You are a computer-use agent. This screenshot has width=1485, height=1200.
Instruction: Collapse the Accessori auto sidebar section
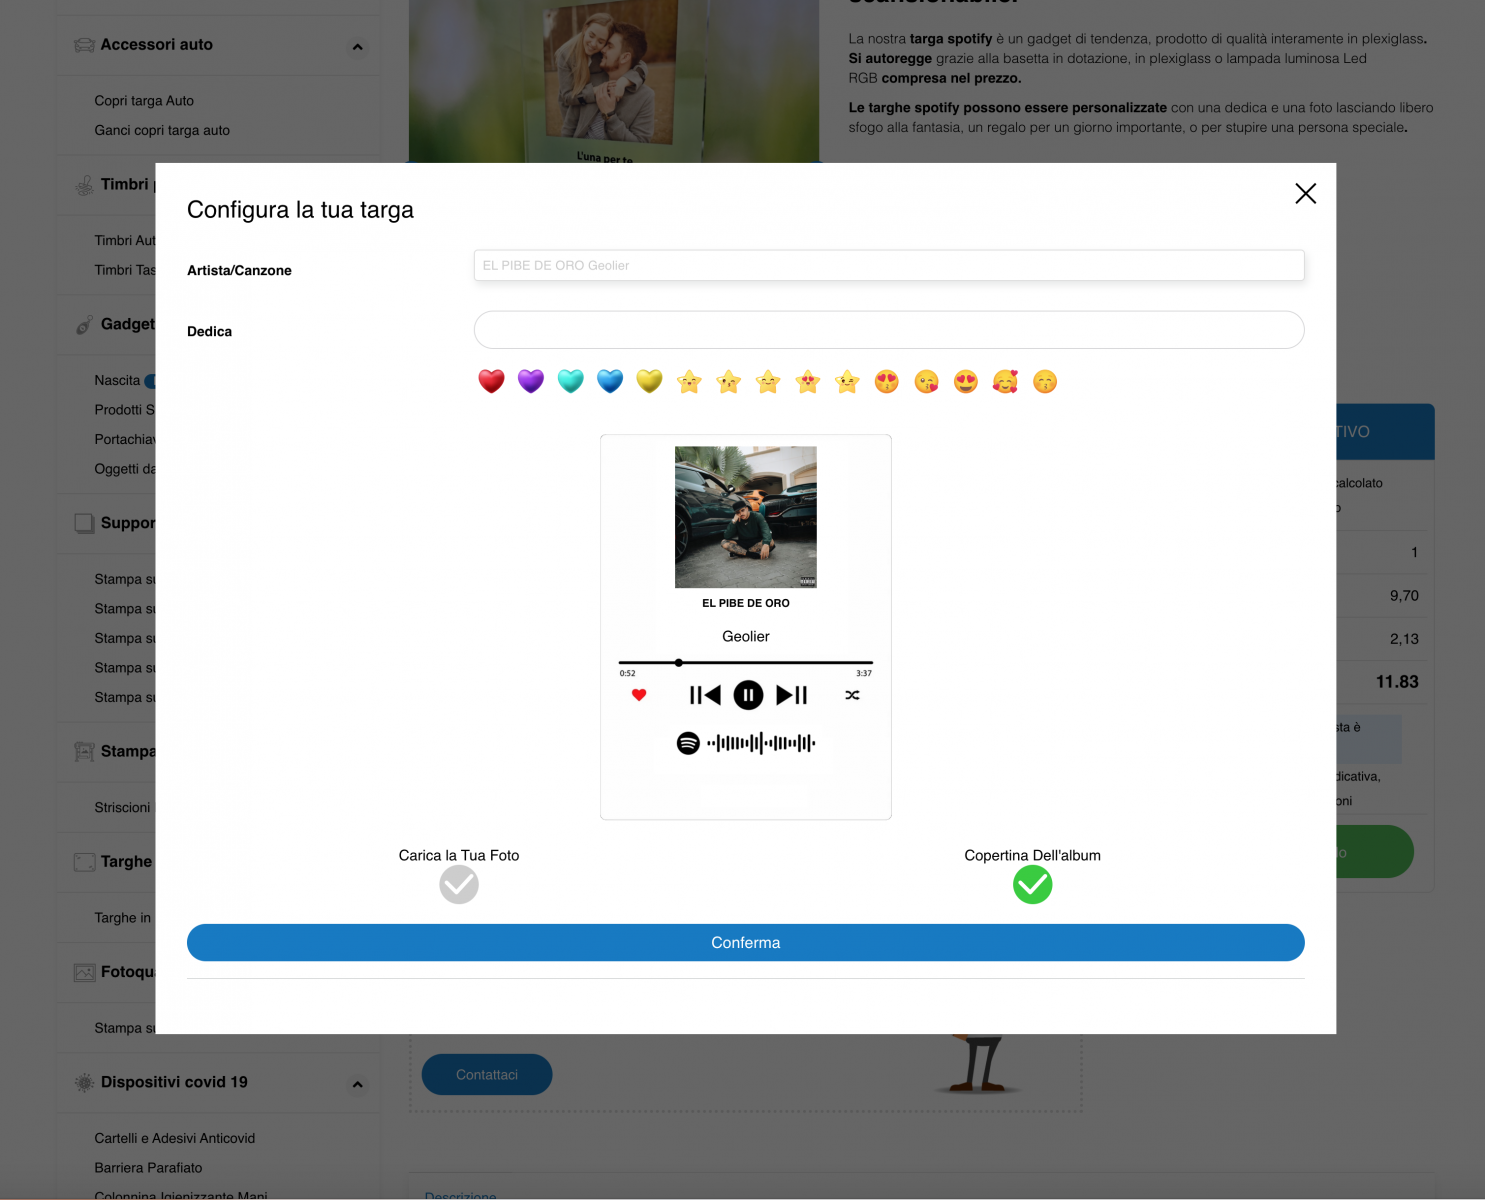point(357,47)
